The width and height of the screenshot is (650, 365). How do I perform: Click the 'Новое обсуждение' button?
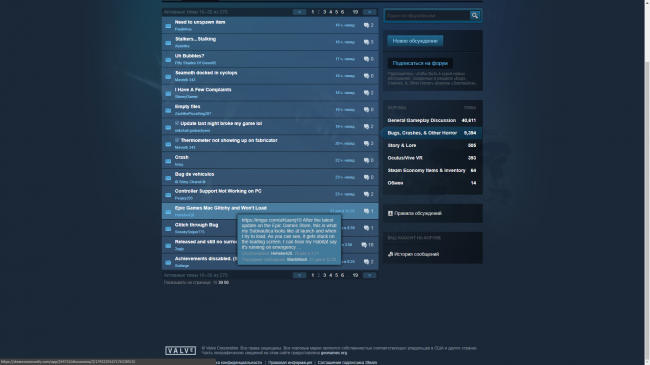point(415,41)
